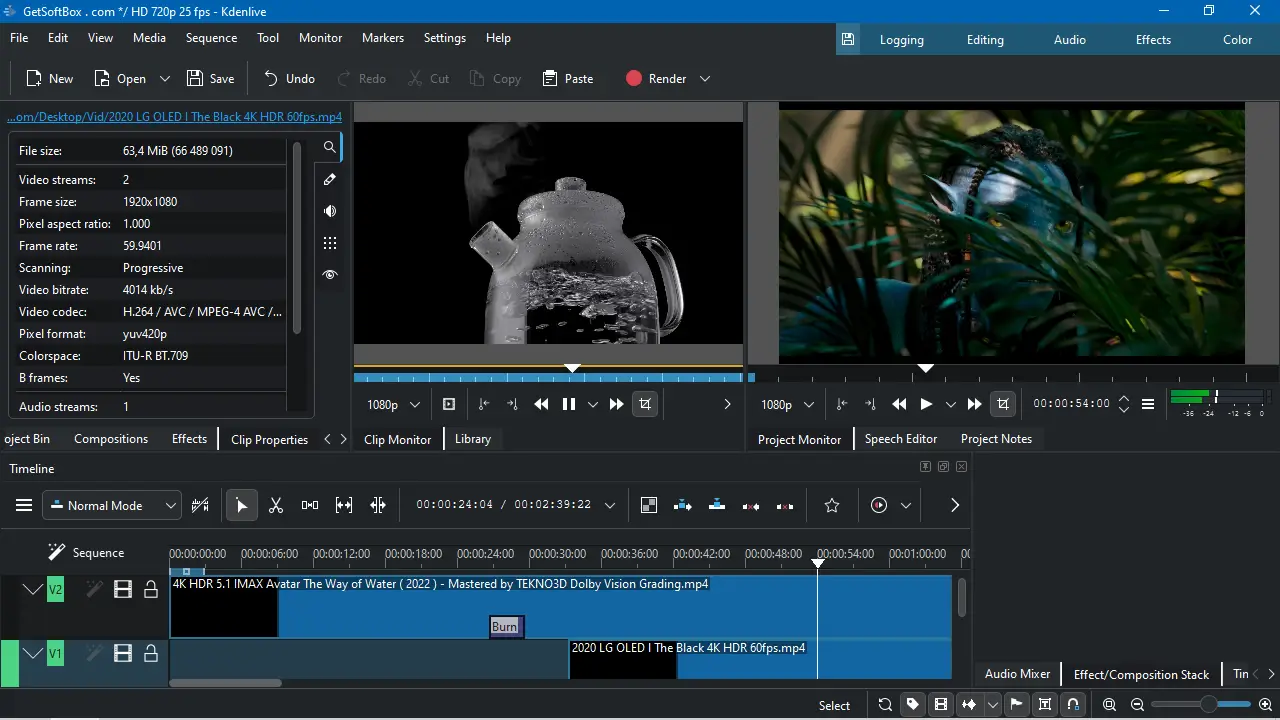Toggle lock on track V2

point(151,590)
